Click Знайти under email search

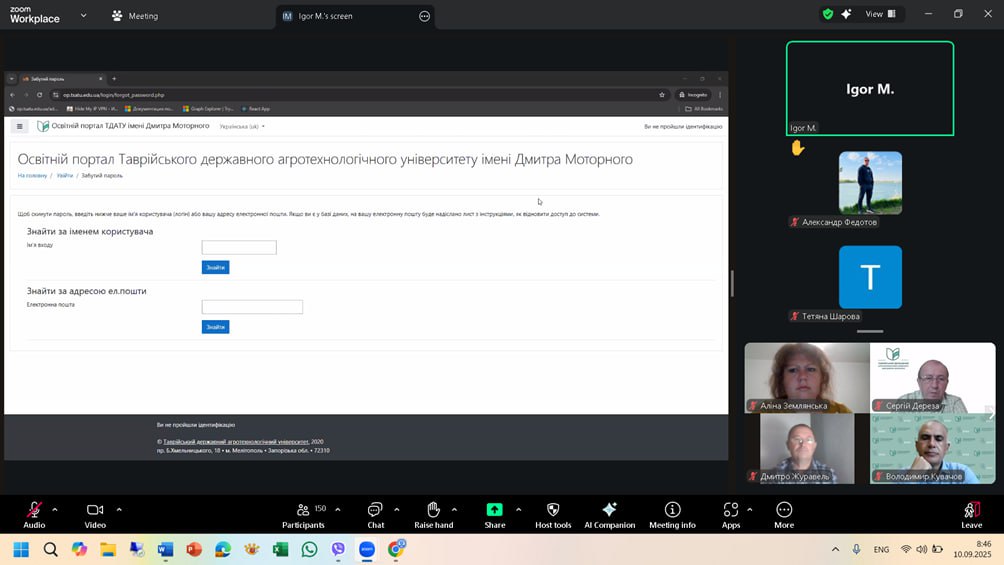coord(215,327)
